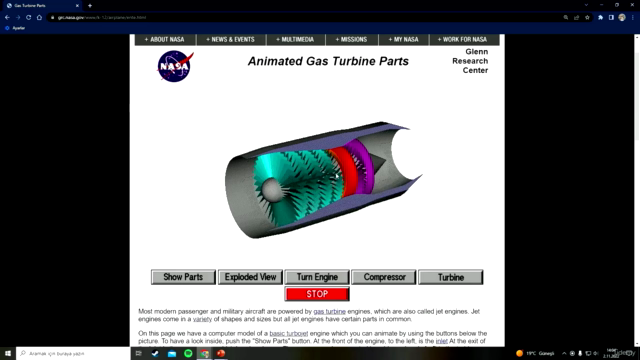The width and height of the screenshot is (640, 360).
Task: Bookmark this page with the star icon
Action: (x=587, y=18)
